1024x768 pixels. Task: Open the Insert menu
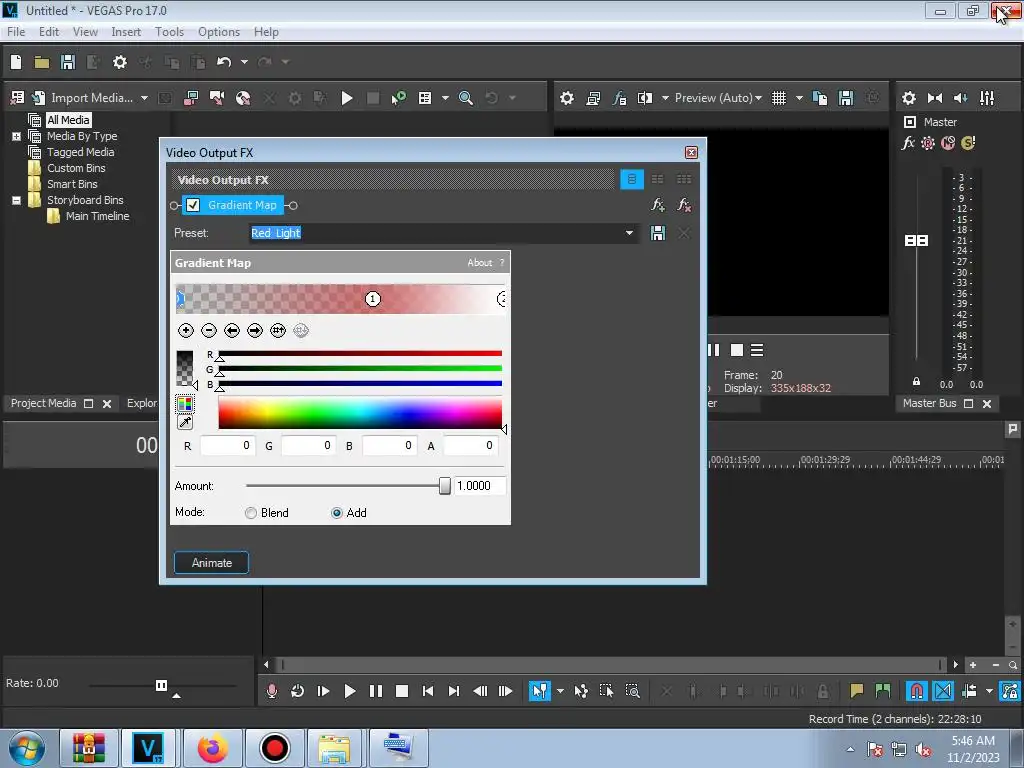click(x=126, y=32)
